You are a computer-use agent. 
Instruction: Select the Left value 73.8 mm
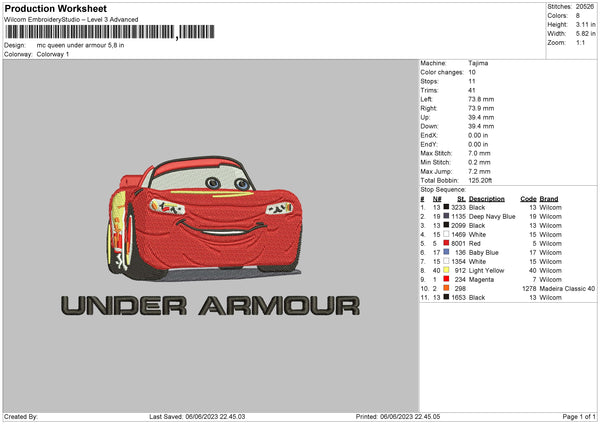pos(481,99)
